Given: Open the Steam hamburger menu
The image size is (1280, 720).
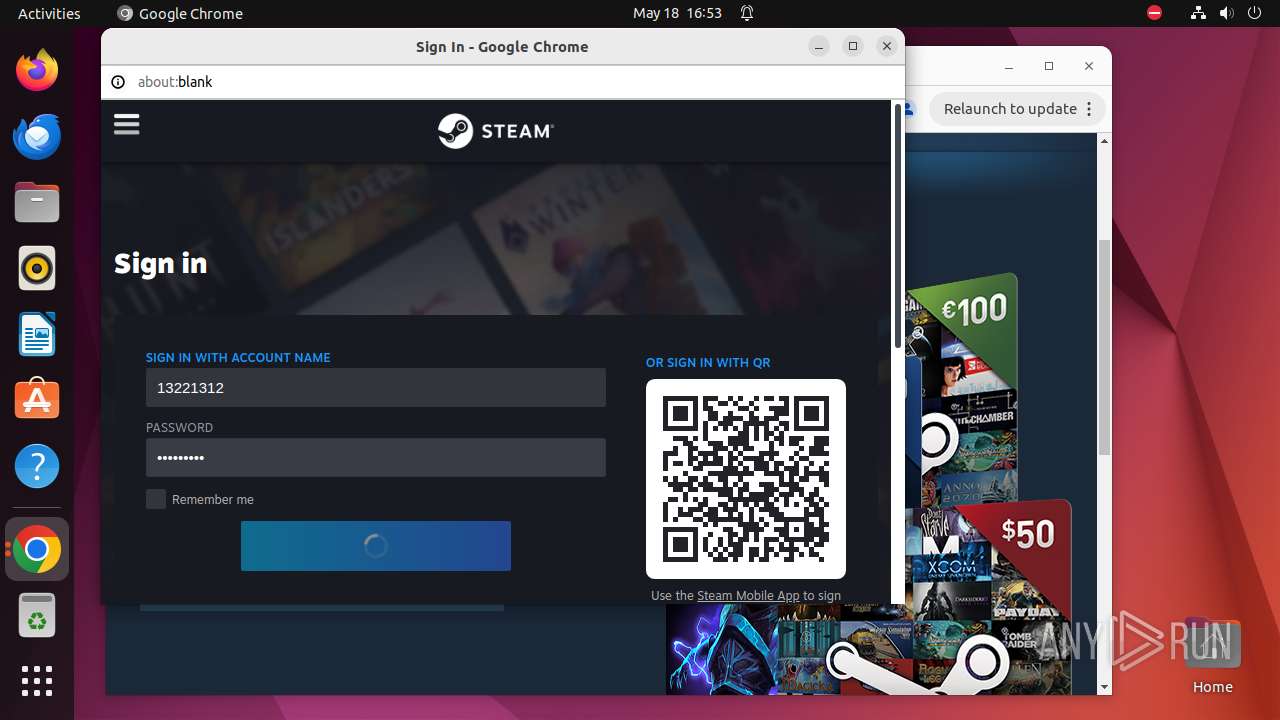Looking at the screenshot, I should pos(127,125).
